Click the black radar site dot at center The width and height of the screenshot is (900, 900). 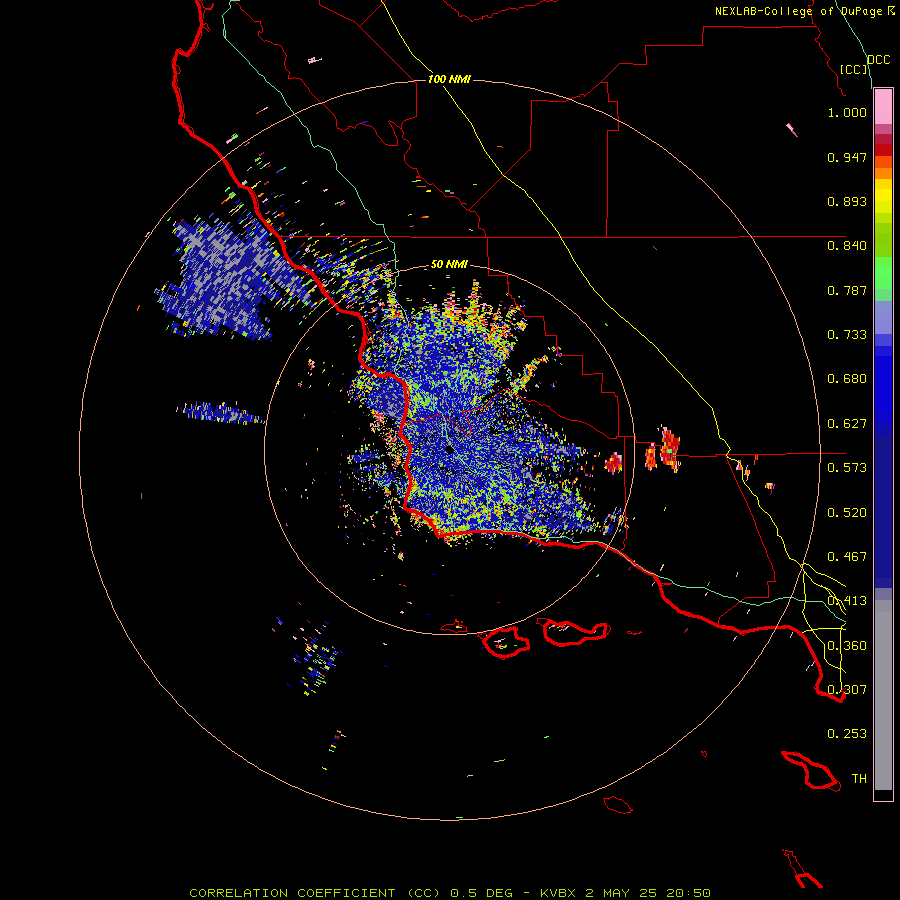click(449, 449)
